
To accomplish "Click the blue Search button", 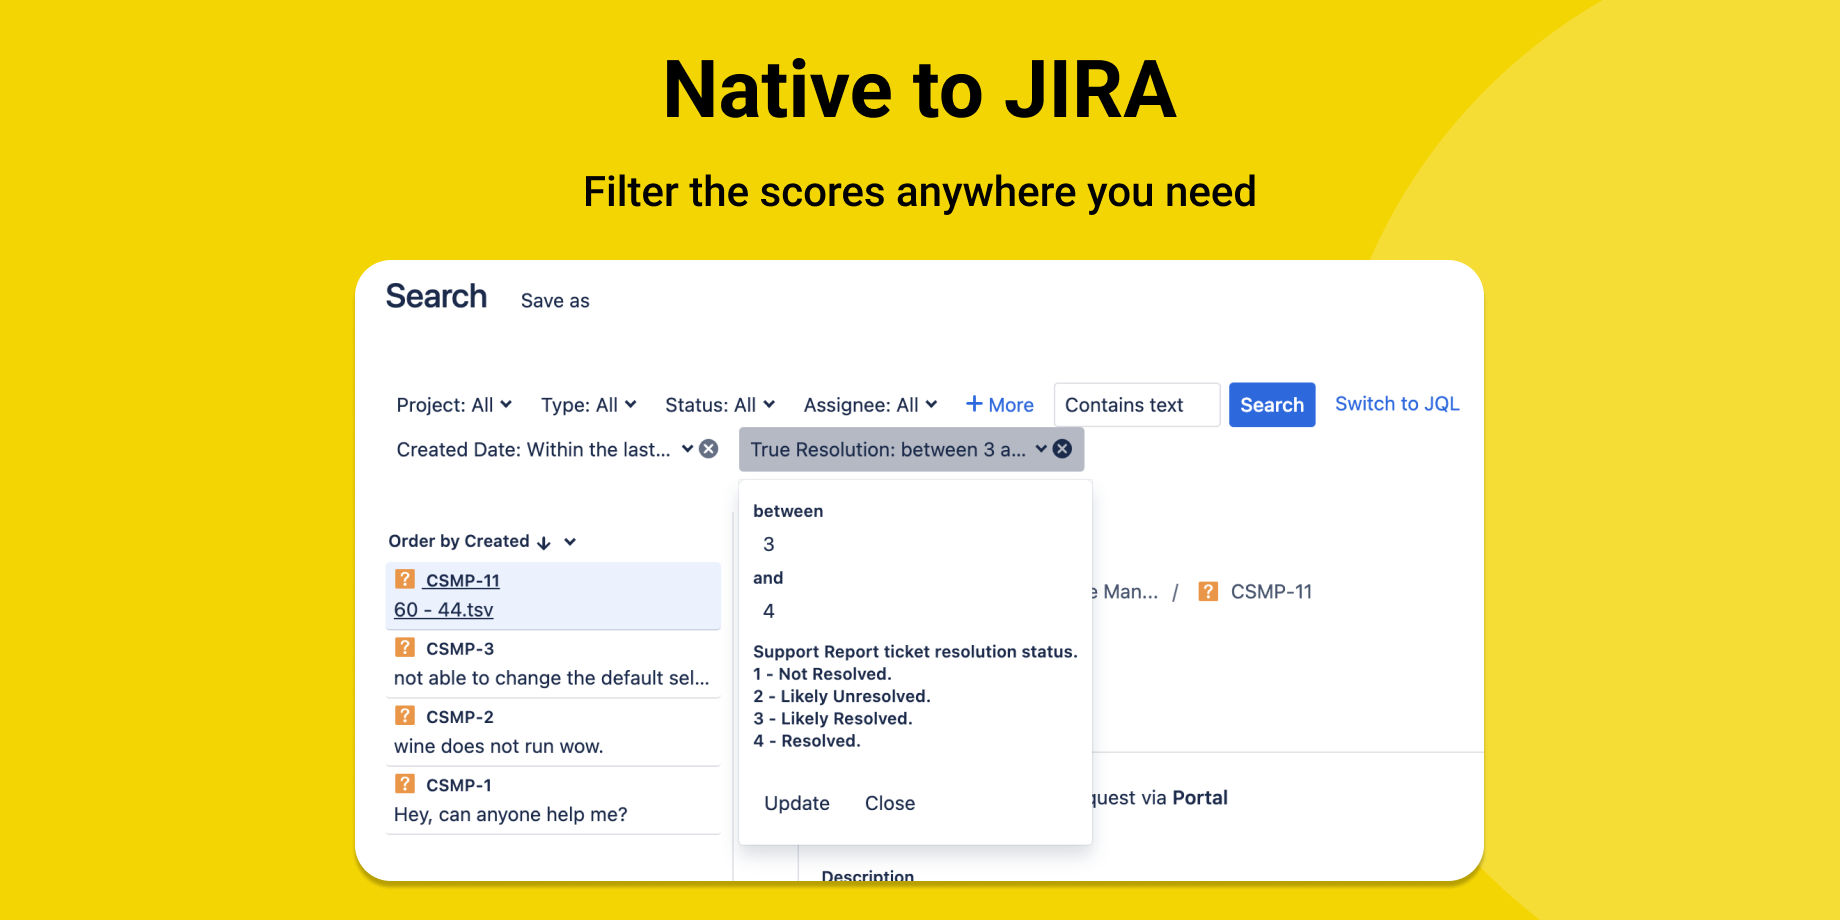I will click(x=1272, y=405).
